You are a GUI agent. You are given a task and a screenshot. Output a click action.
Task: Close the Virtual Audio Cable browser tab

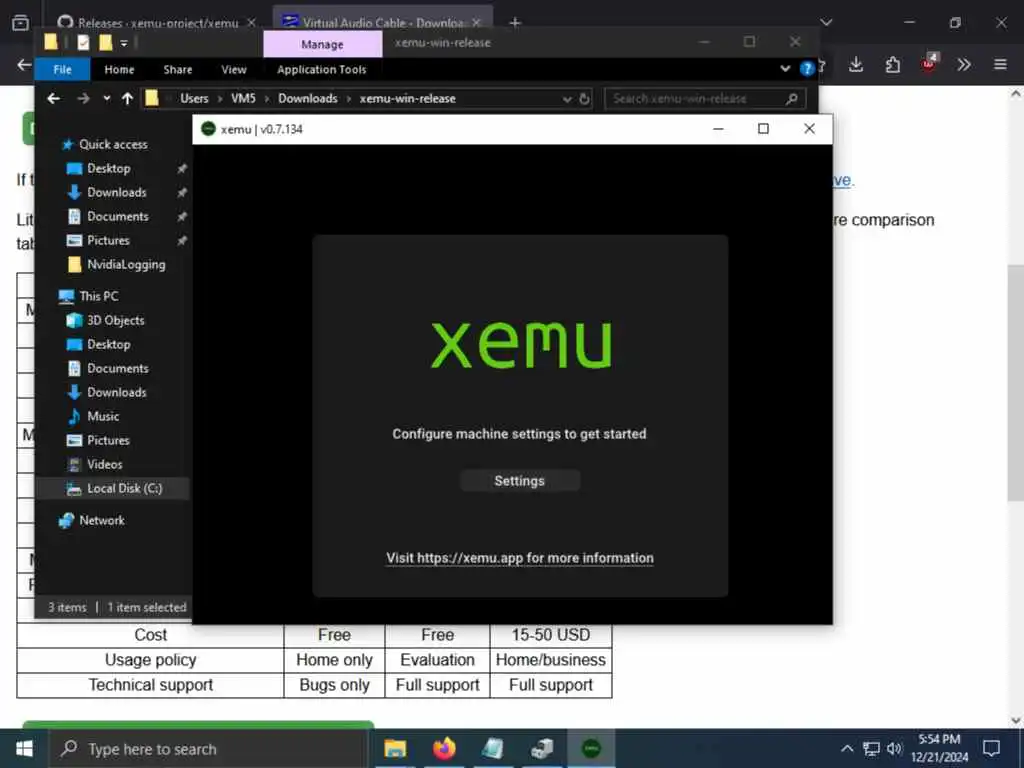[477, 23]
